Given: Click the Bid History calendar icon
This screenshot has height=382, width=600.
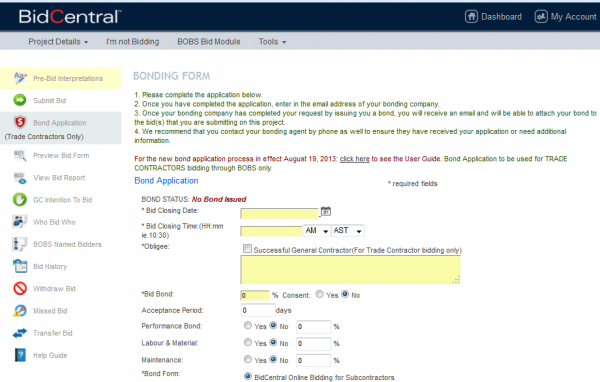Looking at the screenshot, I should click(x=20, y=266).
